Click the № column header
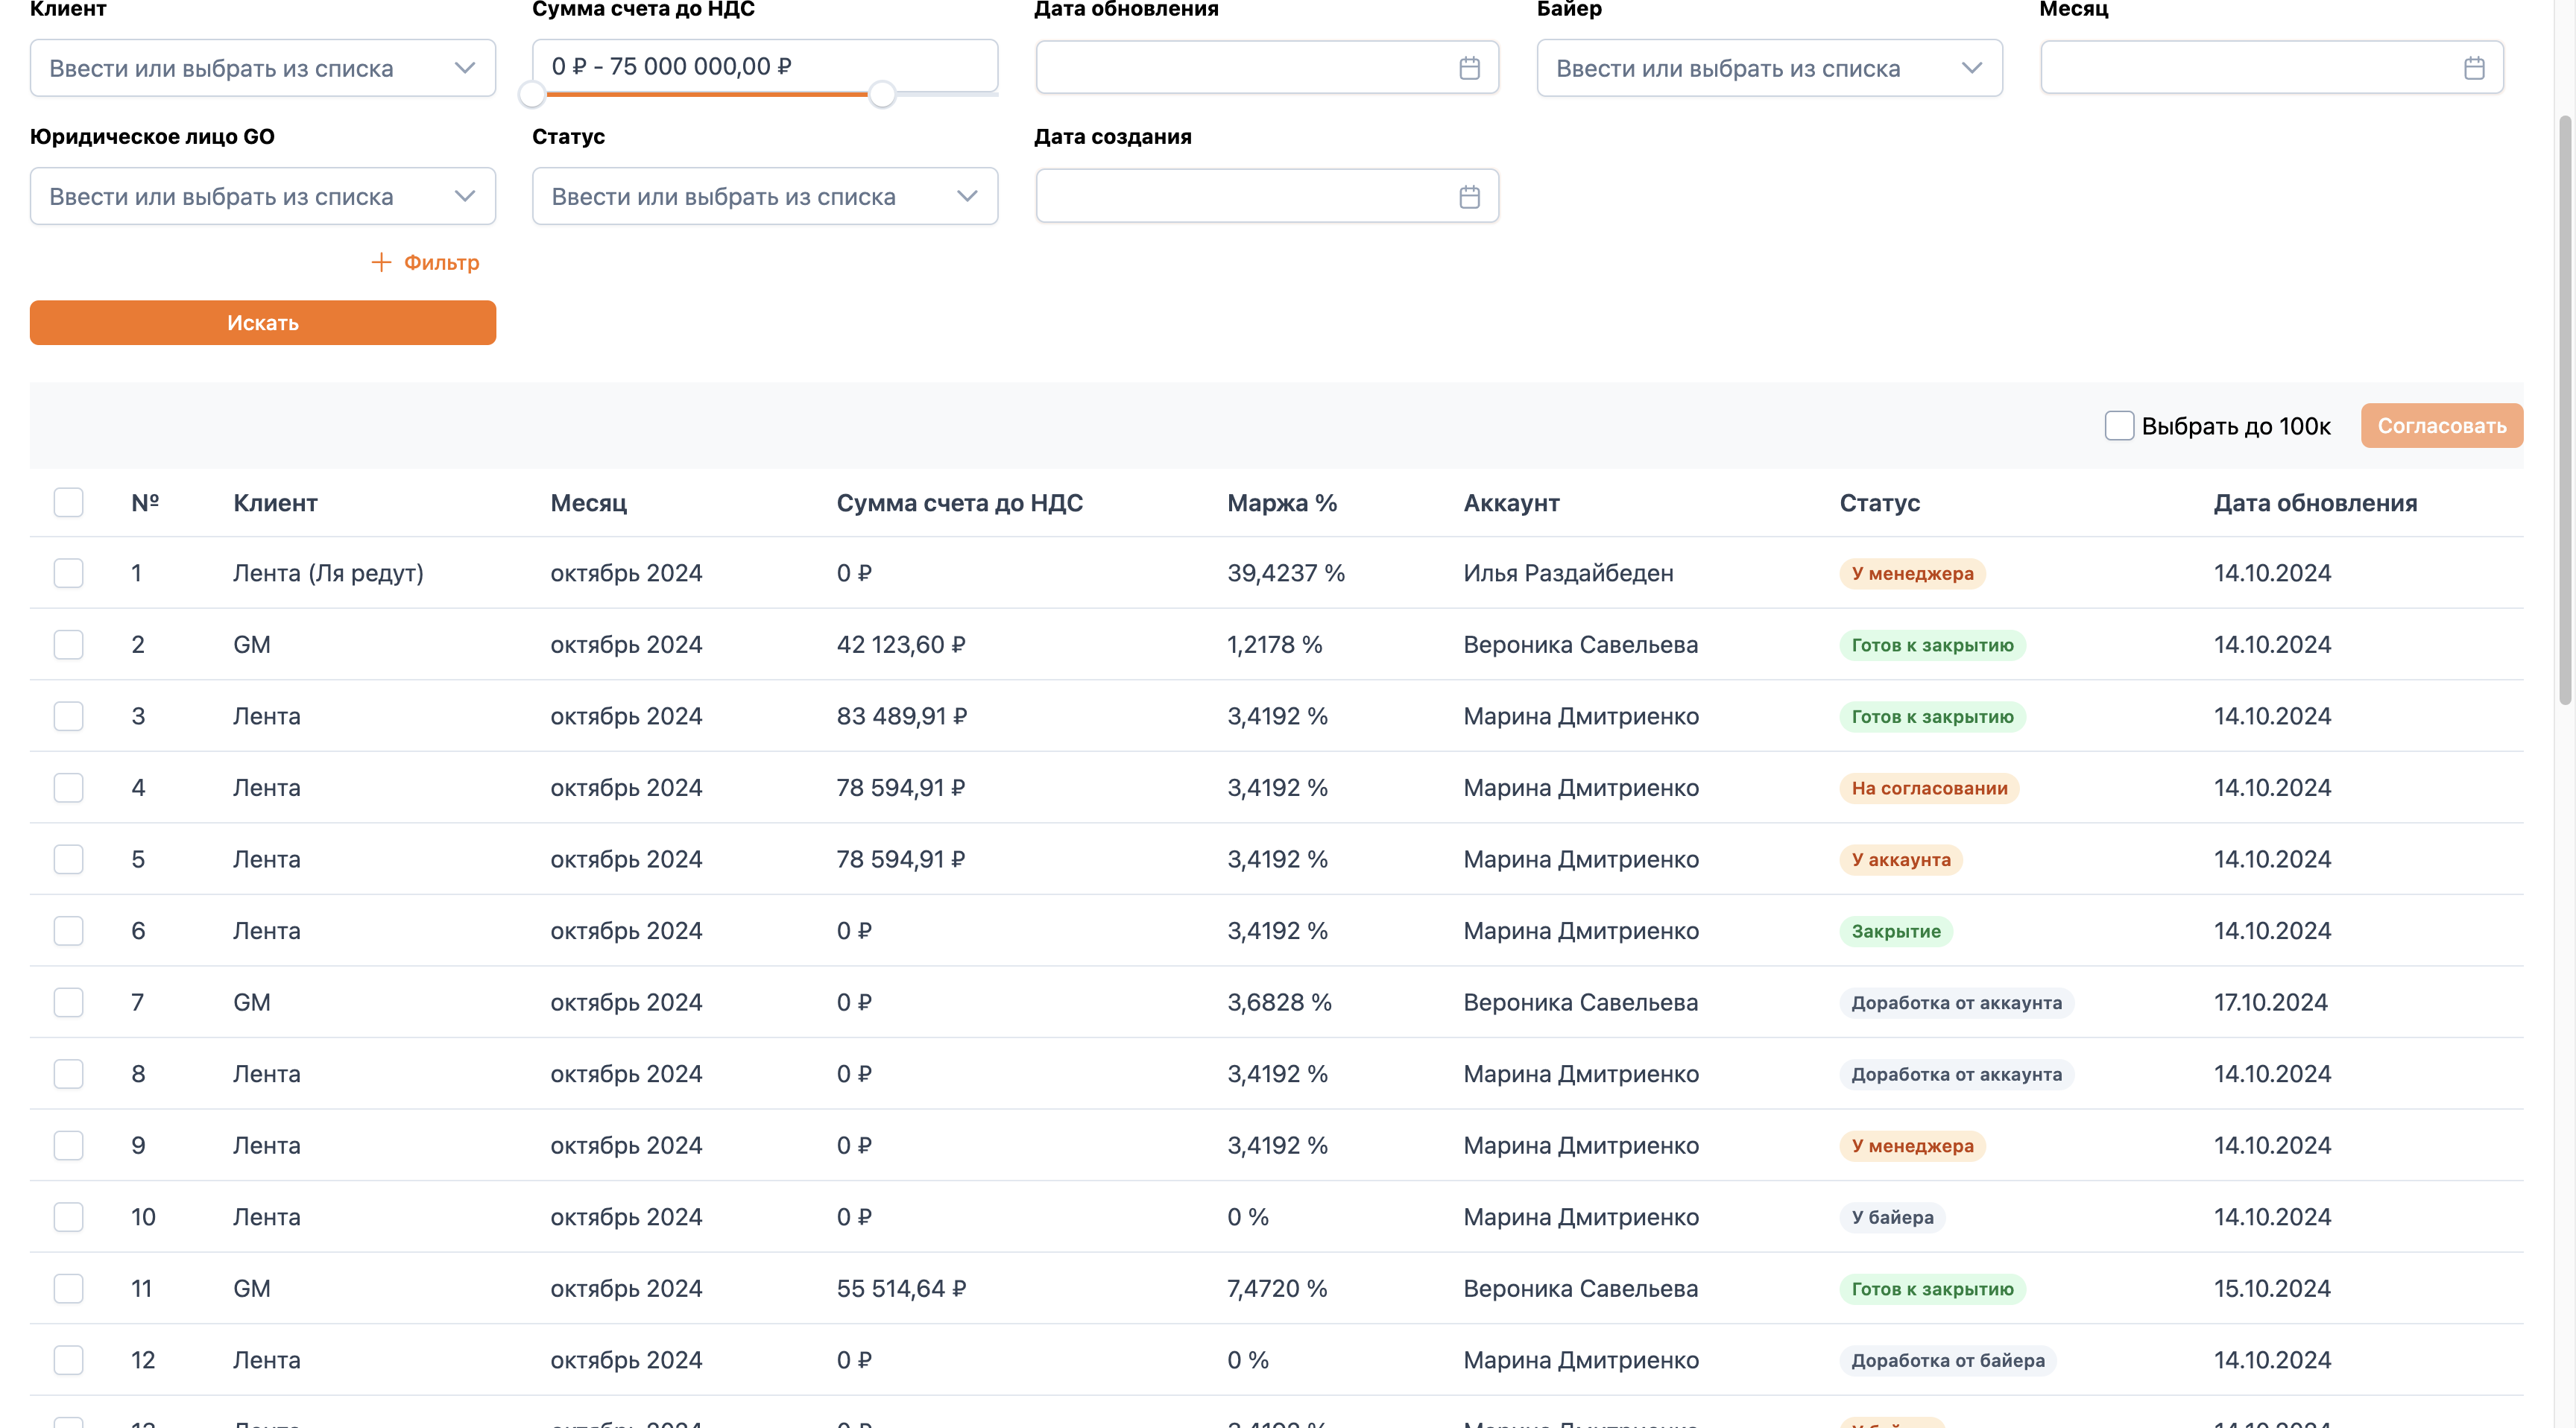Screen dimensions: 2576x1428 [x=145, y=503]
